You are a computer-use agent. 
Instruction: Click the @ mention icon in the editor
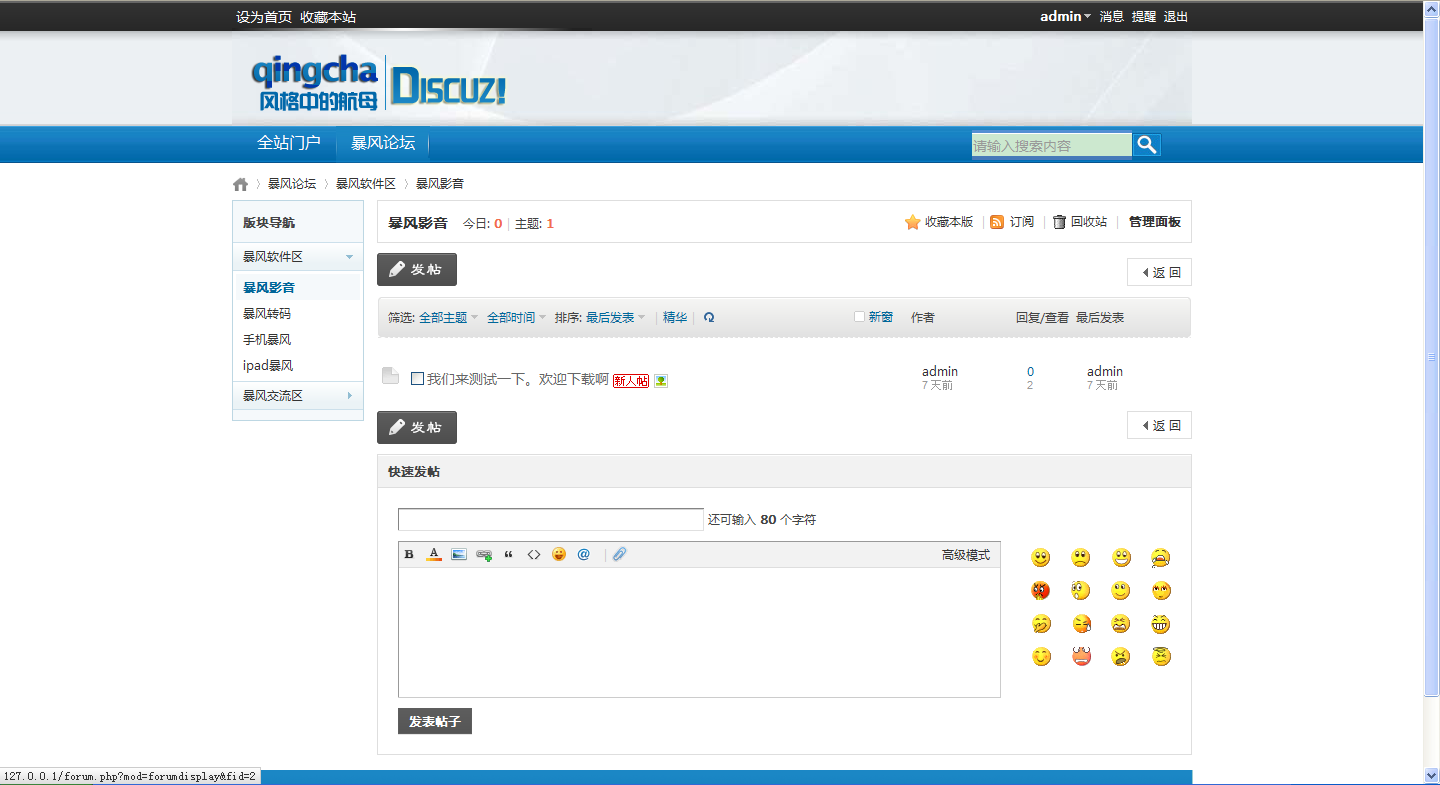click(584, 554)
